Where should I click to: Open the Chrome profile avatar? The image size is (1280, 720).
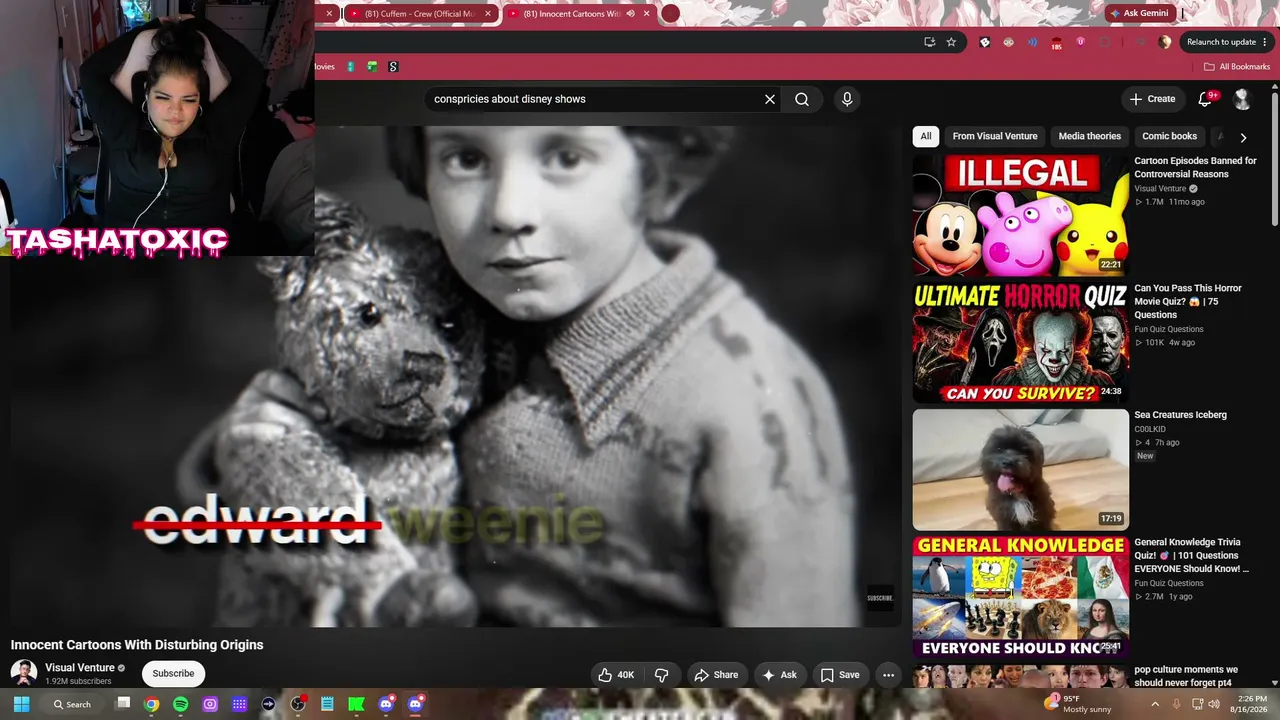pos(1164,42)
